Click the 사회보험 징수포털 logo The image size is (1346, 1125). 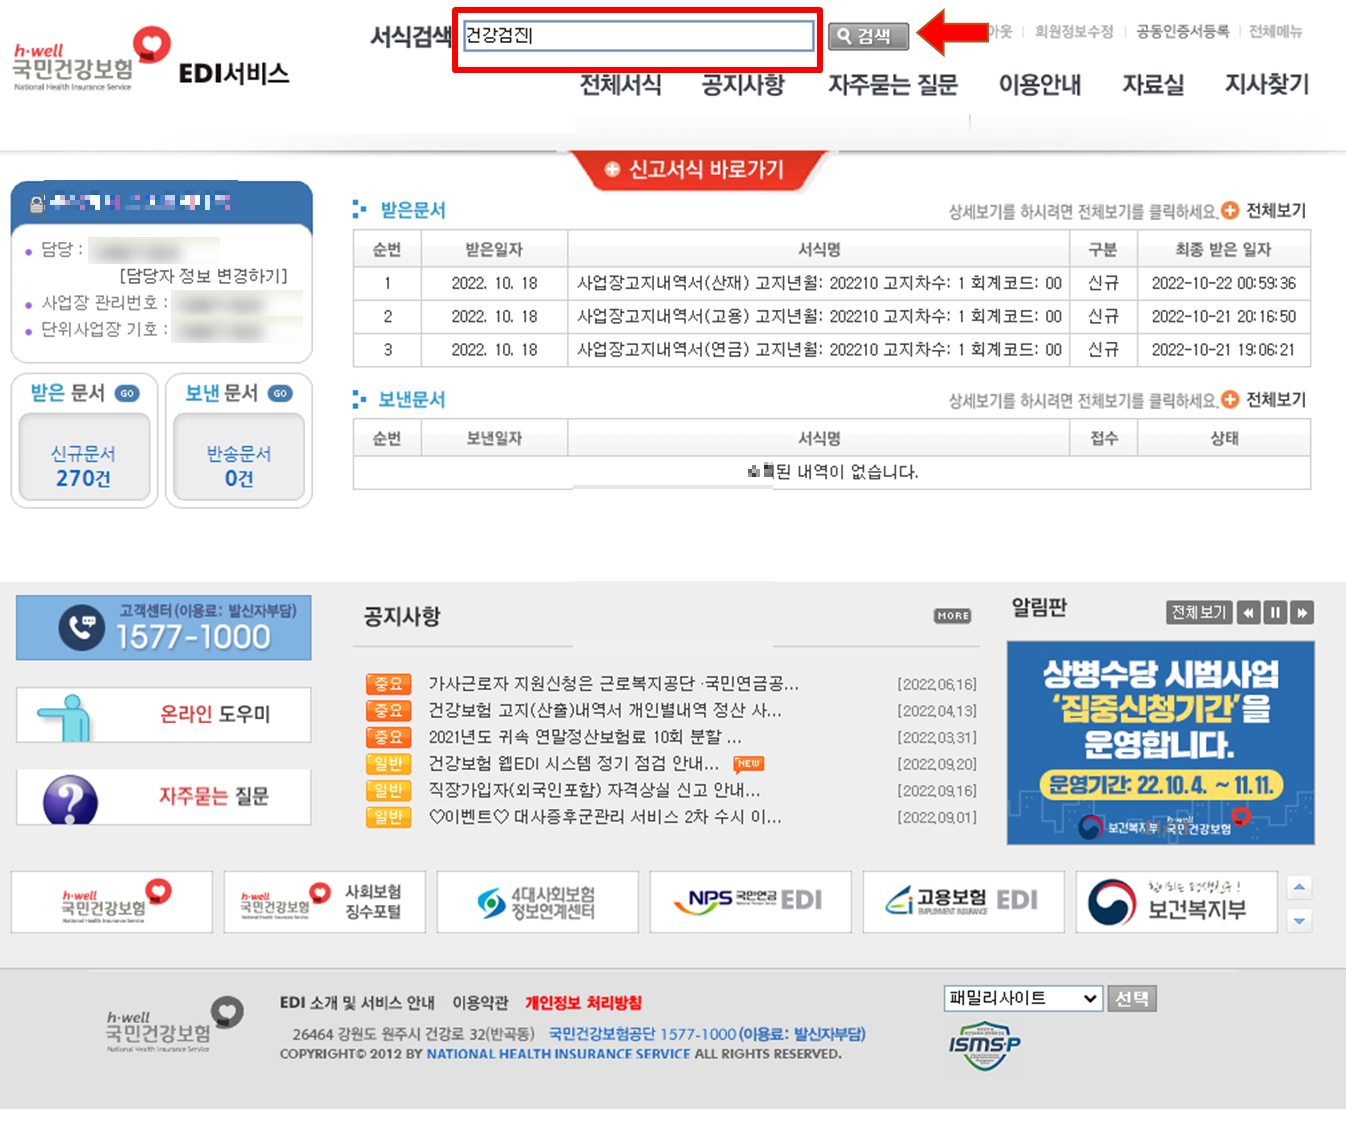[x=324, y=901]
